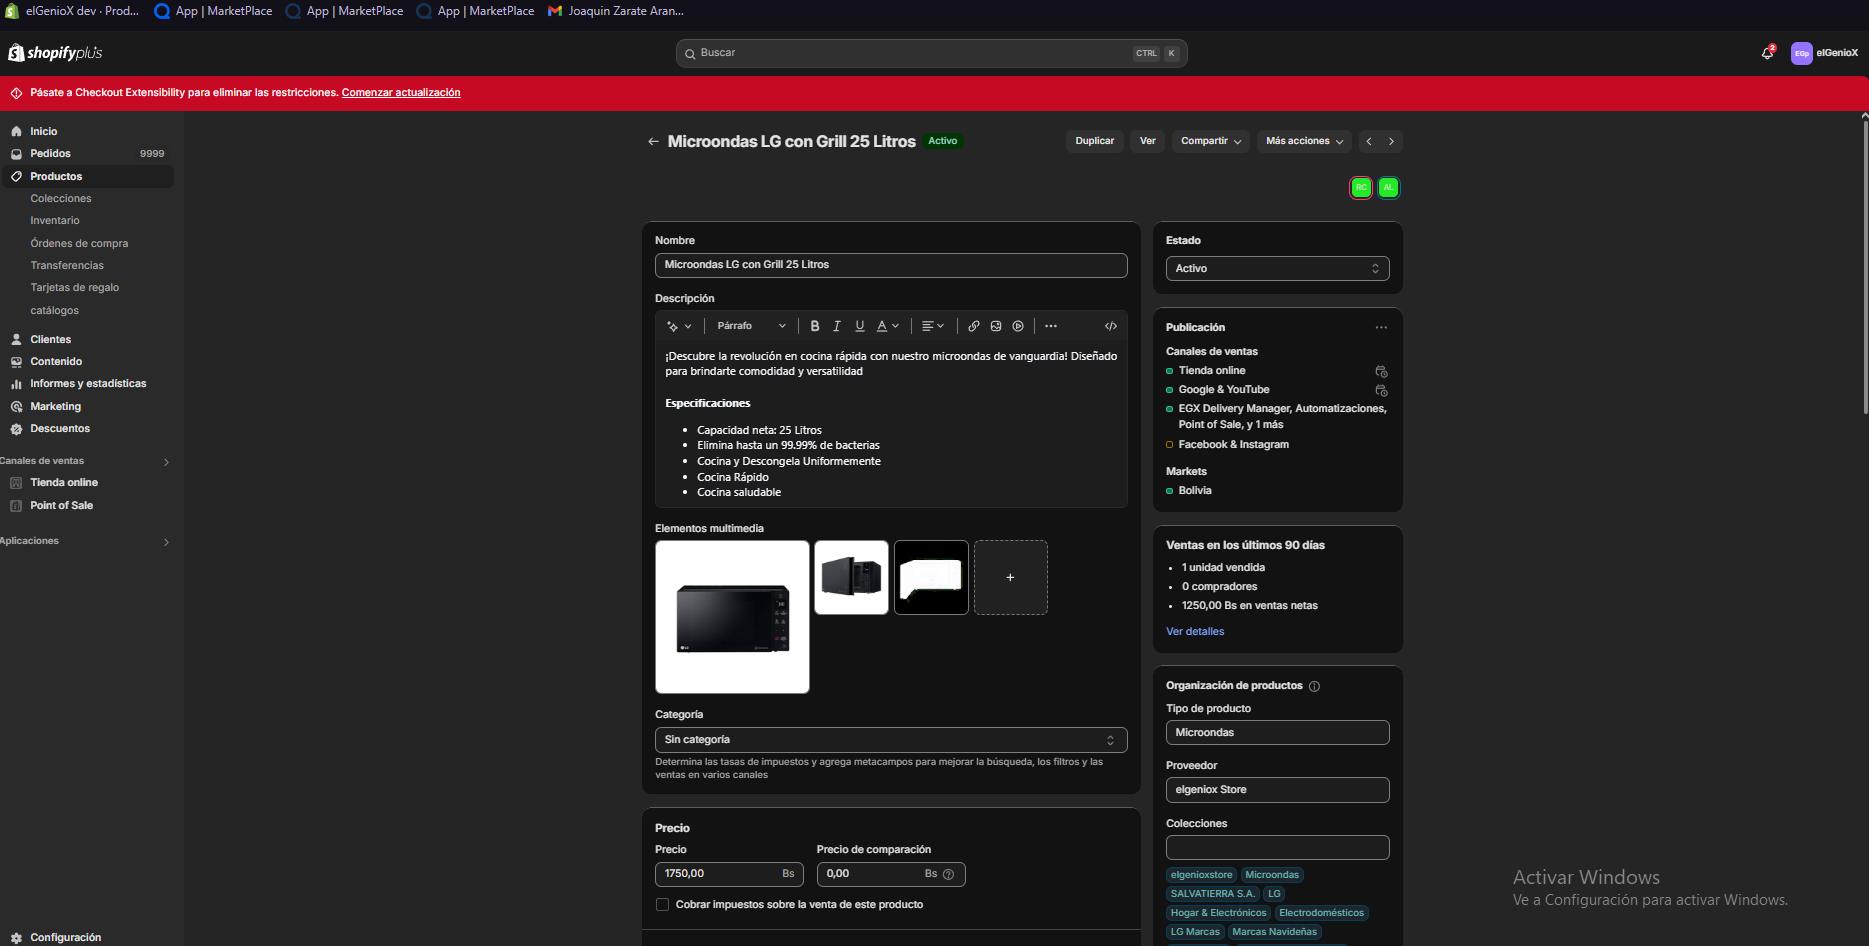1869x946 pixels.
Task: Open the text alignment options
Action: tap(932, 326)
